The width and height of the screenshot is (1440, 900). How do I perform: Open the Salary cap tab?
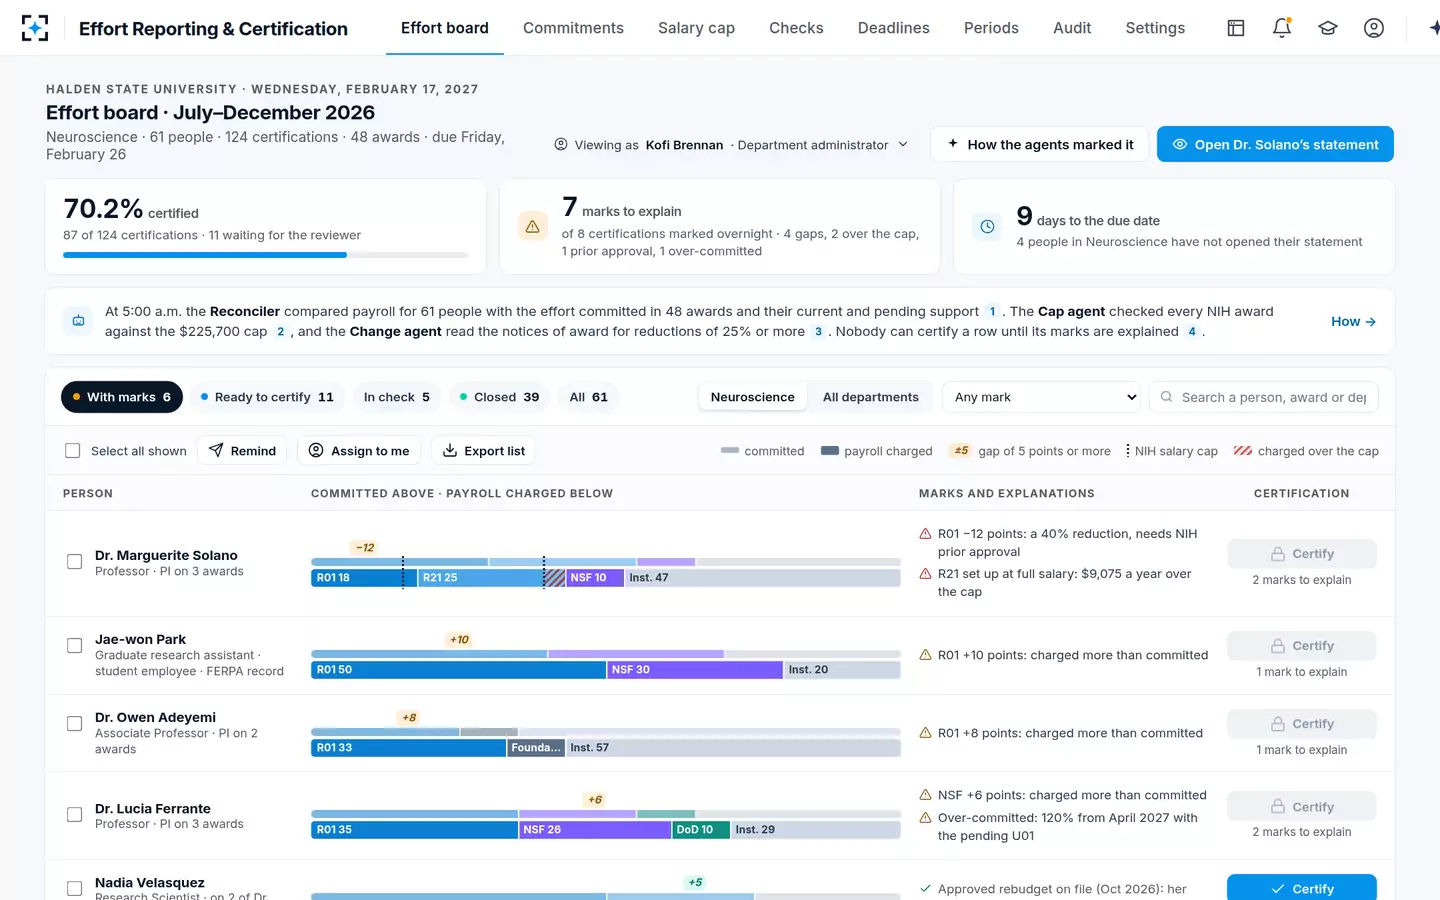point(696,28)
